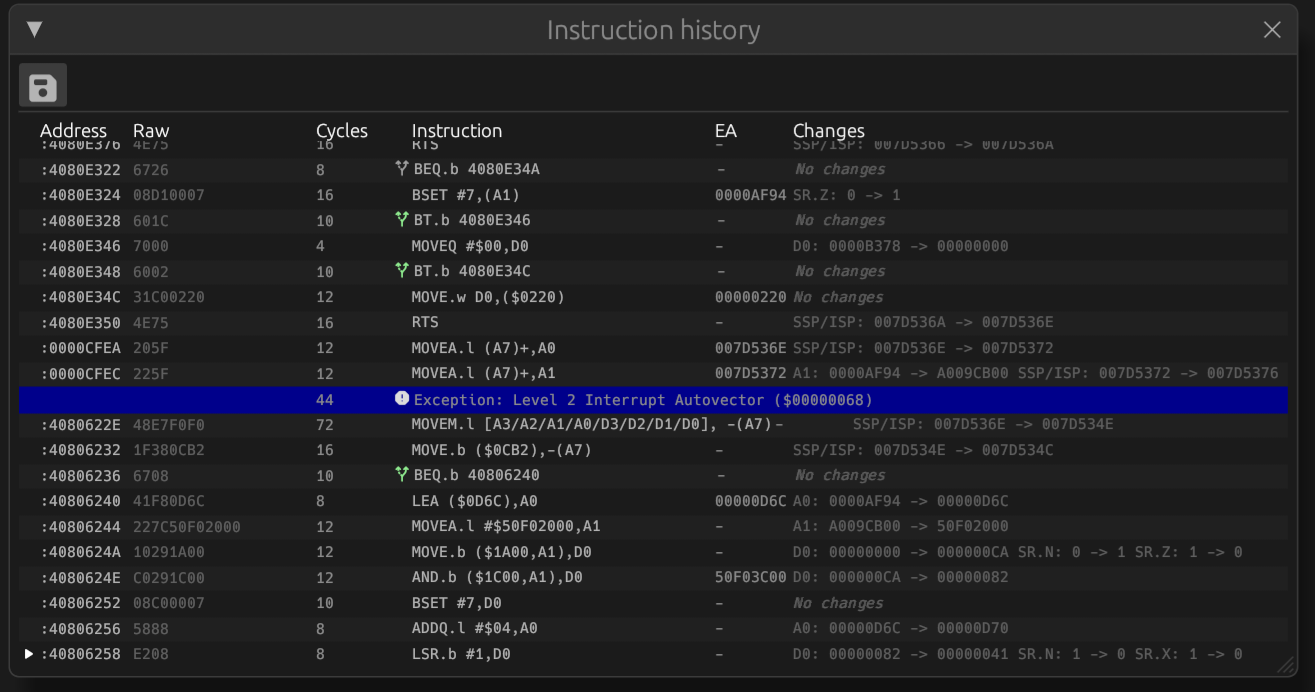Image resolution: width=1315 pixels, height=692 pixels.
Task: Click the Cycles column header
Action: click(341, 130)
